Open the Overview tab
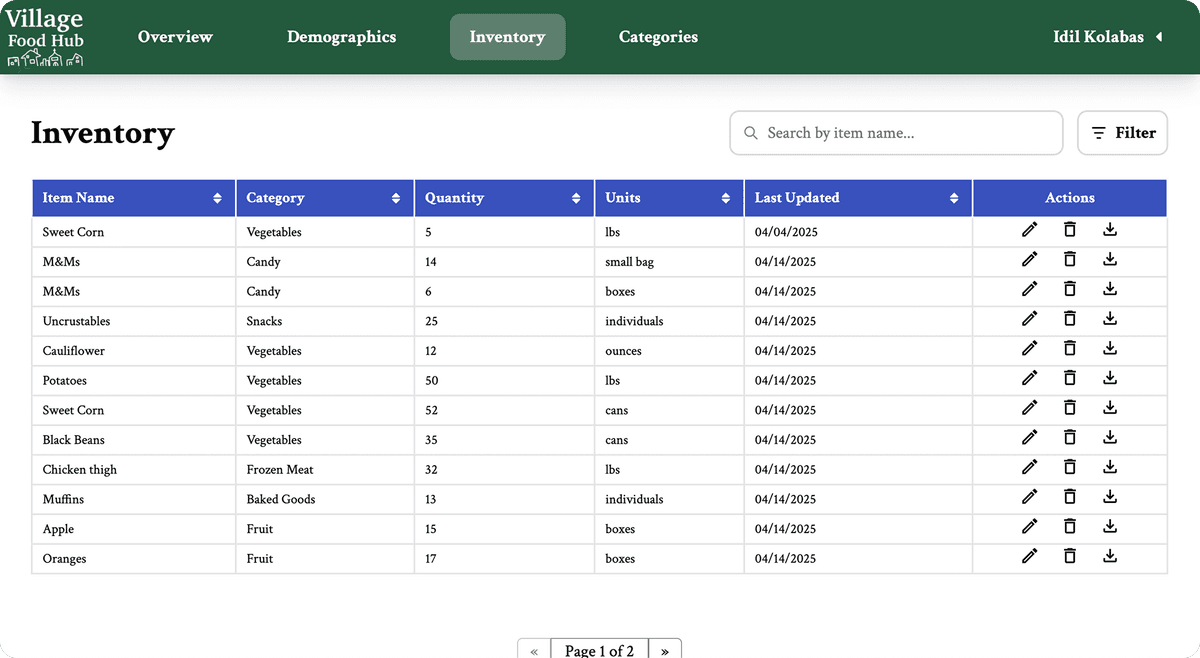Screen dimensions: 1200x658 click(x=175, y=37)
